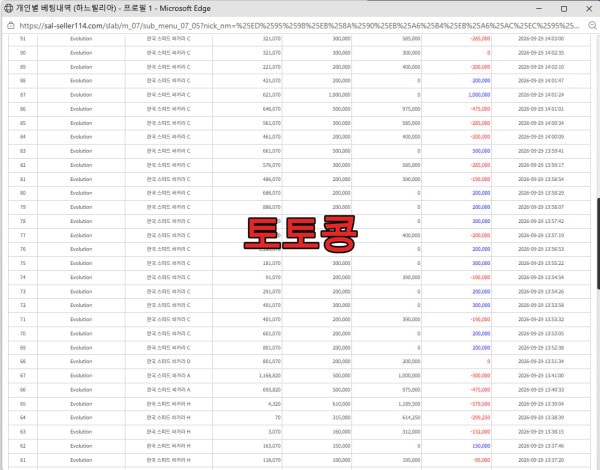Click the blue 150,000 value in row 62
This screenshot has height=470, width=600.
(x=481, y=446)
